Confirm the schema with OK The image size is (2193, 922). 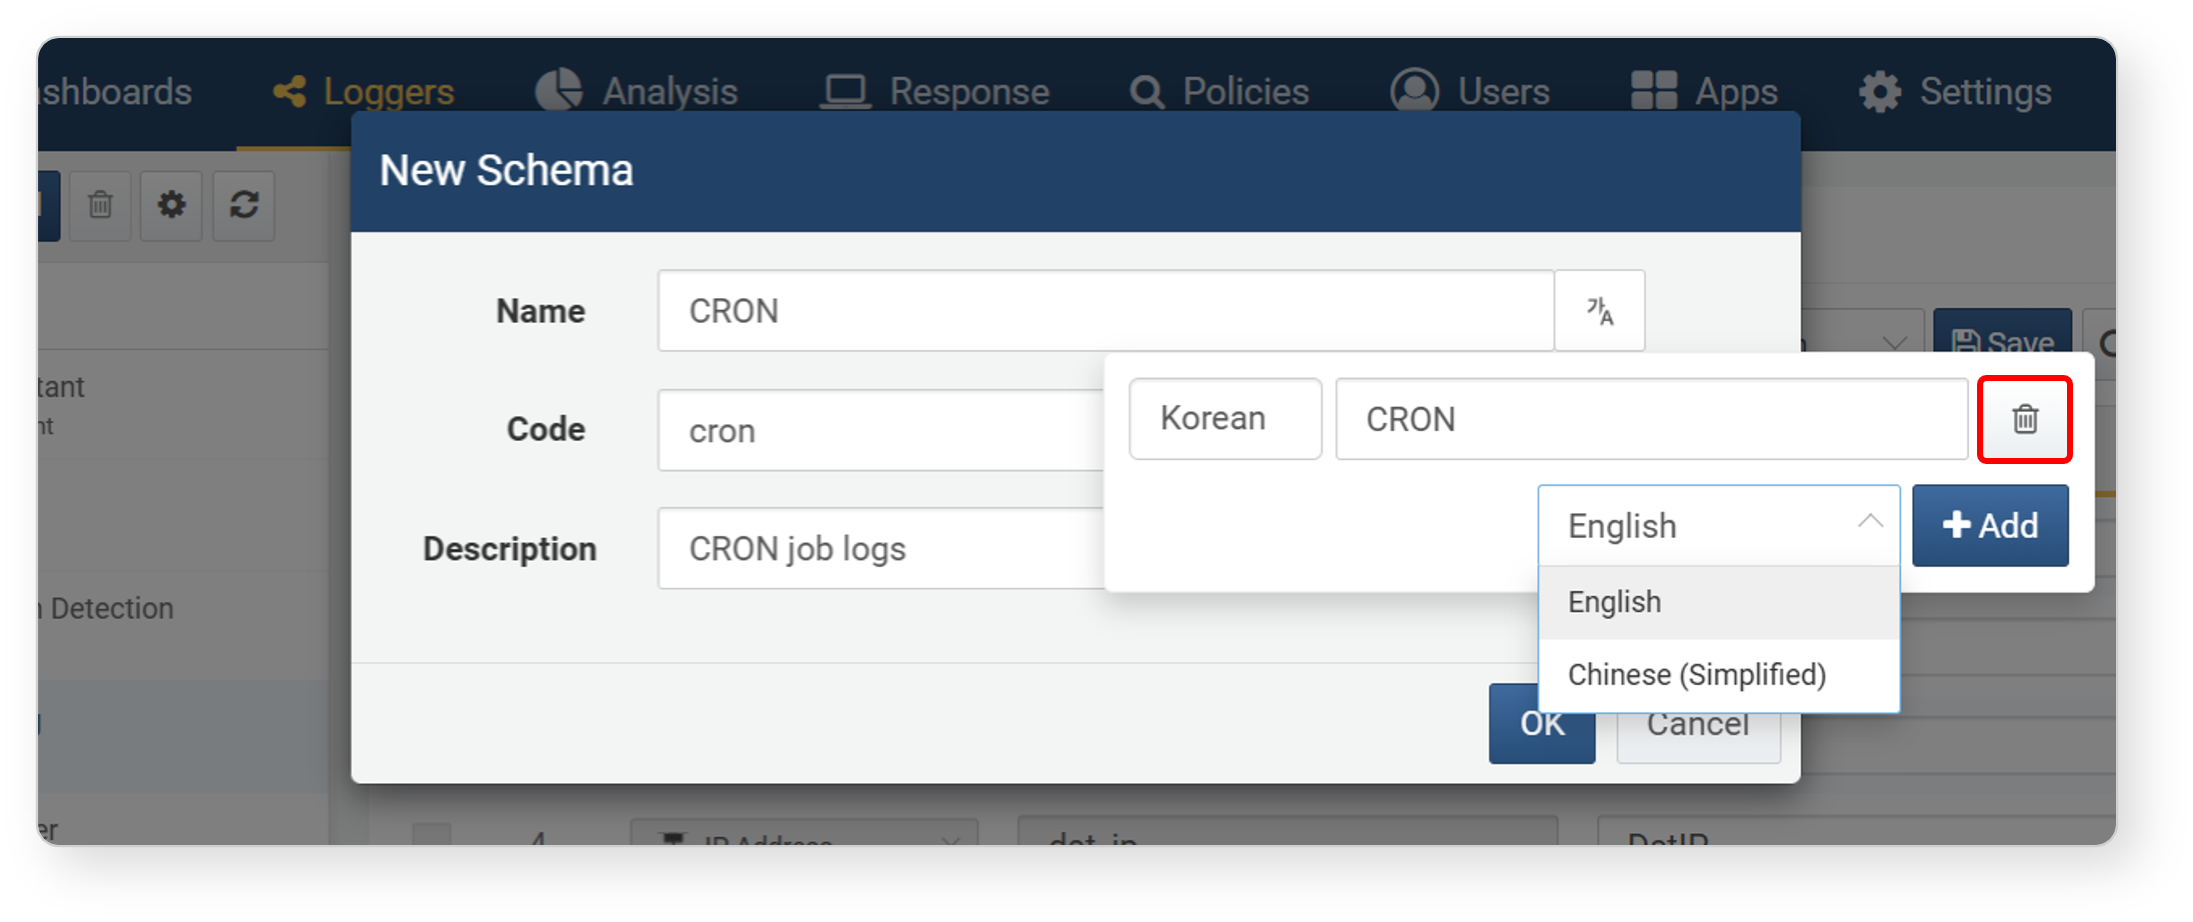(1541, 724)
